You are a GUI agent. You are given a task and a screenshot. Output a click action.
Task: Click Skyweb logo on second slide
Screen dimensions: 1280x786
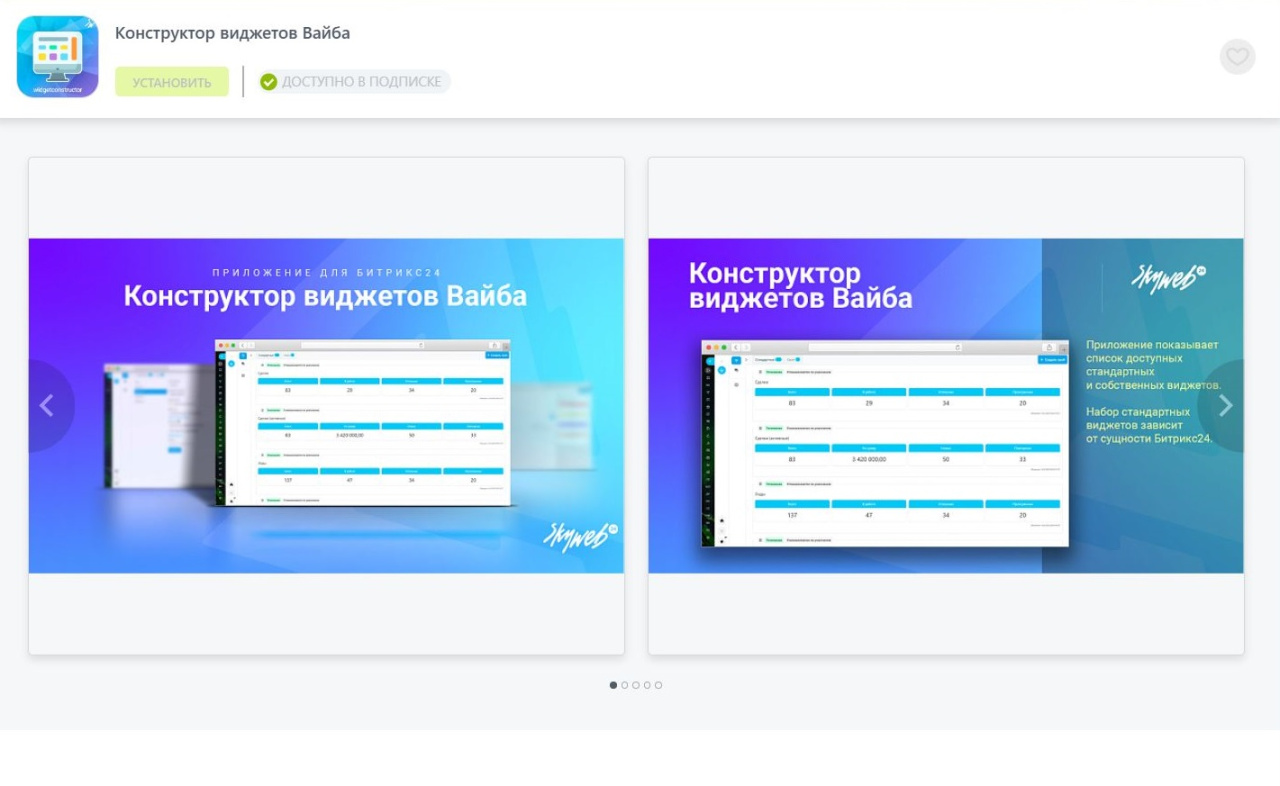[x=1167, y=279]
